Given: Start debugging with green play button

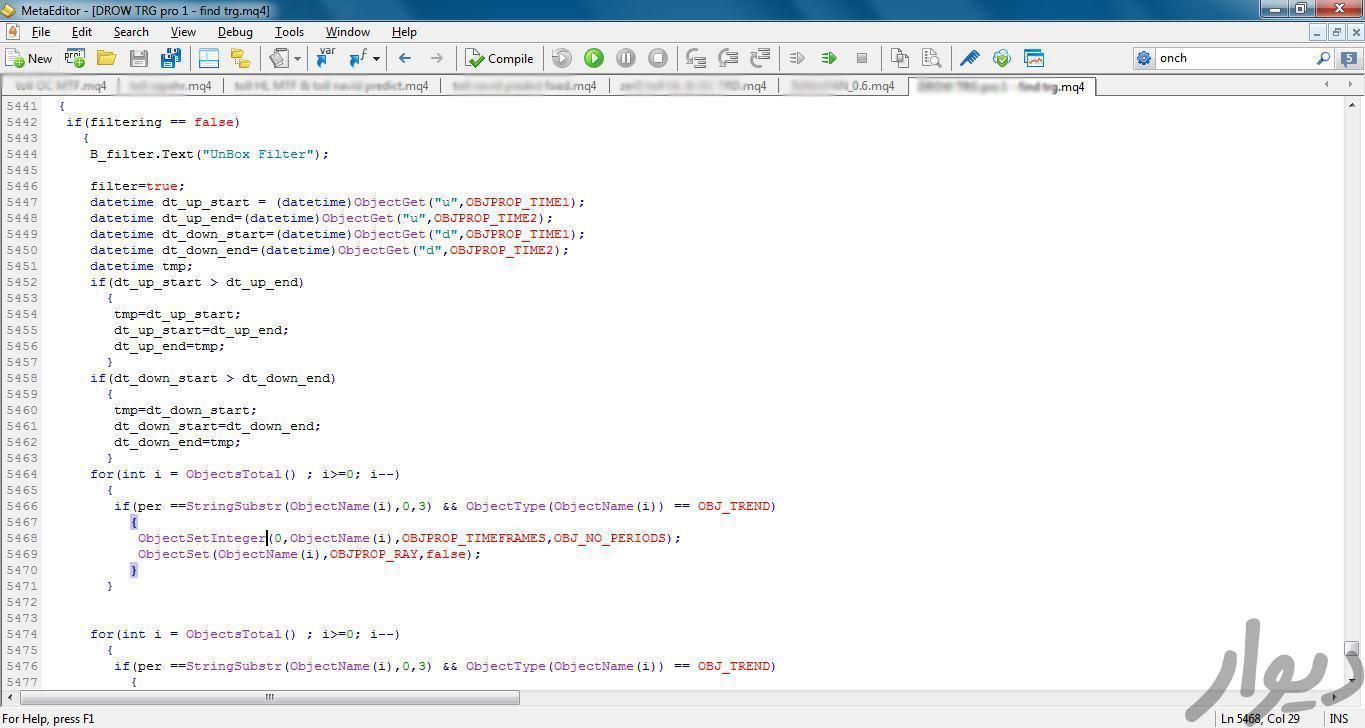Looking at the screenshot, I should (x=594, y=58).
